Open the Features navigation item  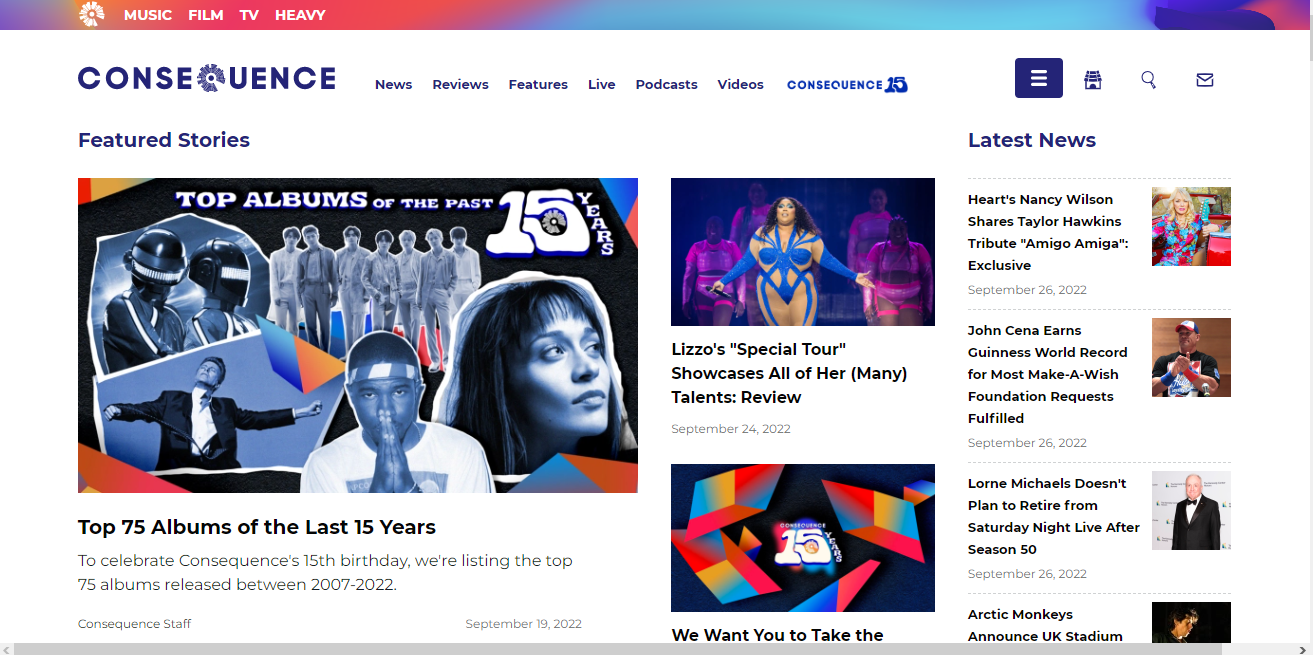tap(538, 85)
